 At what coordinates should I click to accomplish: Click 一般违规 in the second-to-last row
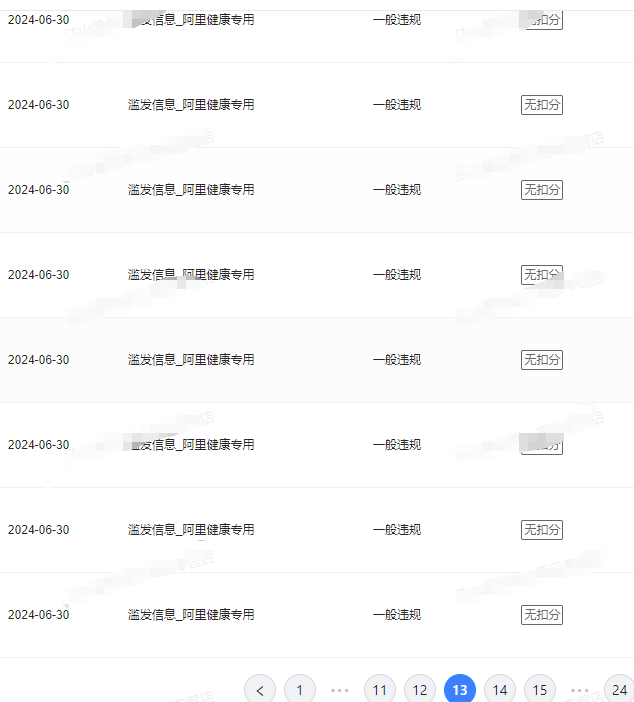click(397, 530)
